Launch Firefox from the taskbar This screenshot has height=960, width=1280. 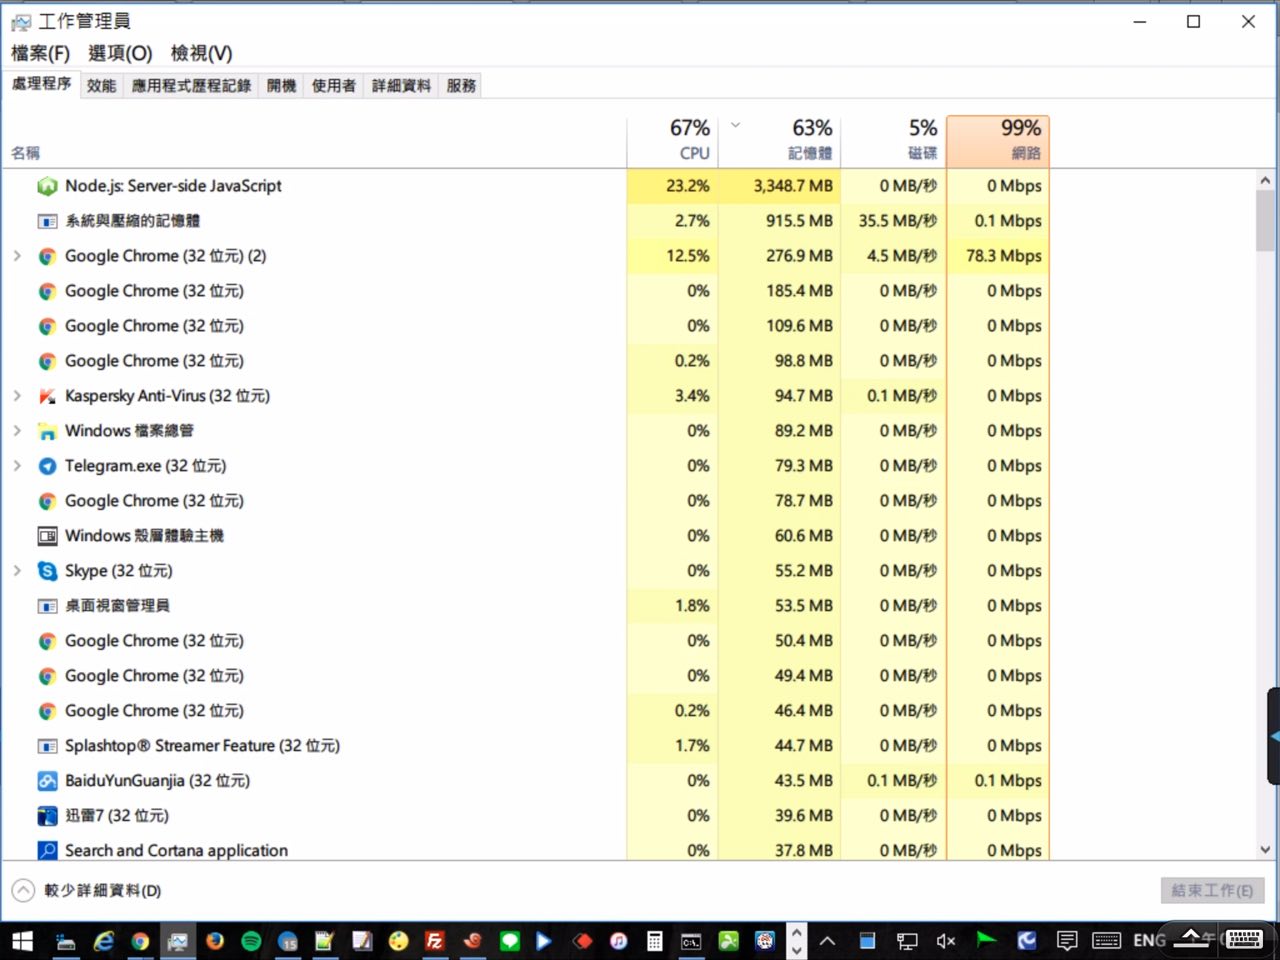click(x=215, y=941)
